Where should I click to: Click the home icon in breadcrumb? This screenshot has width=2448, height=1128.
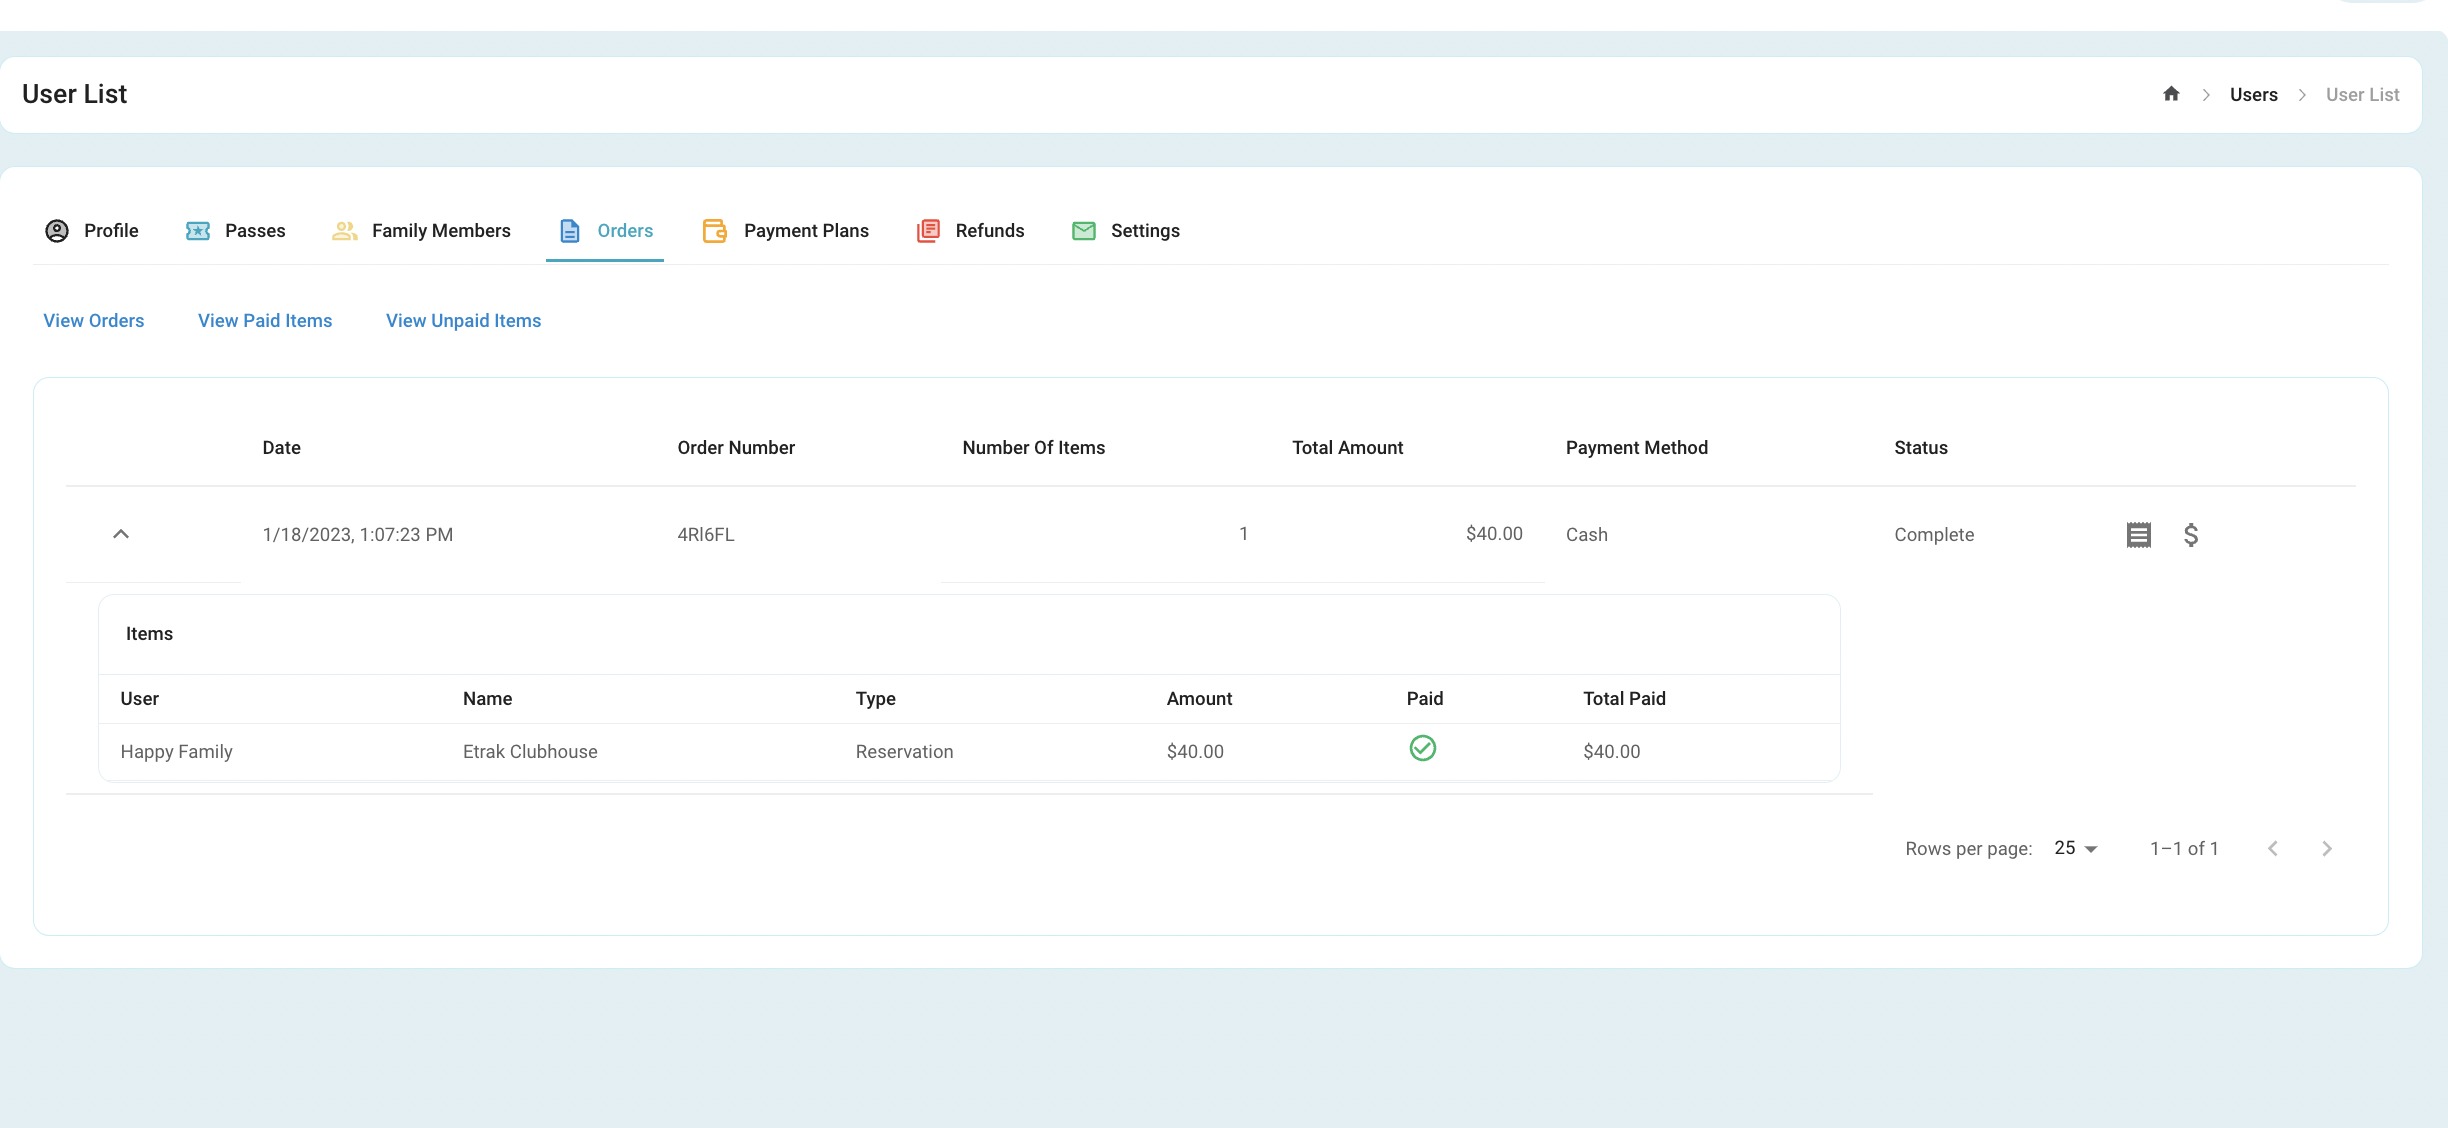2171,94
